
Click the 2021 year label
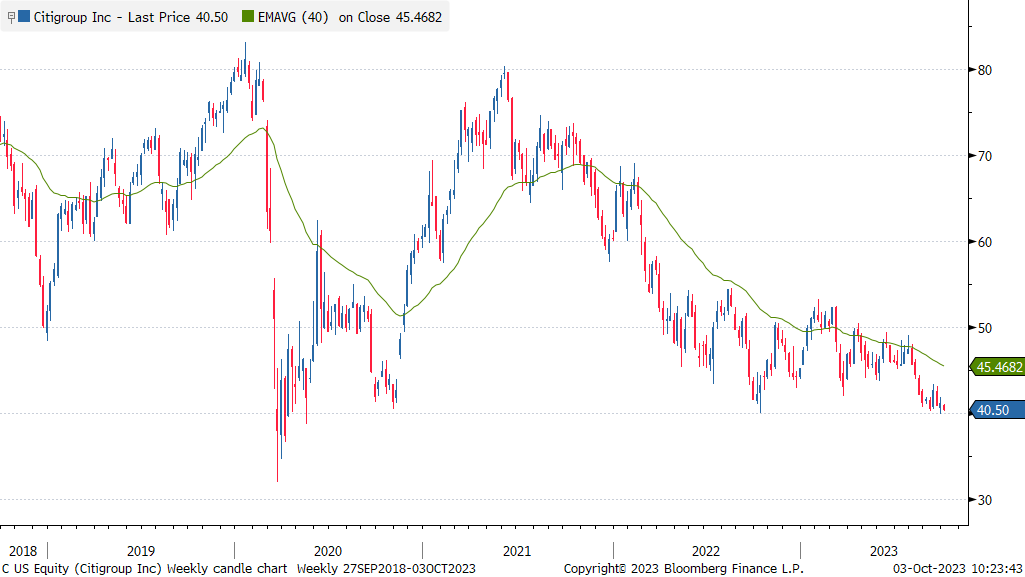(x=516, y=551)
